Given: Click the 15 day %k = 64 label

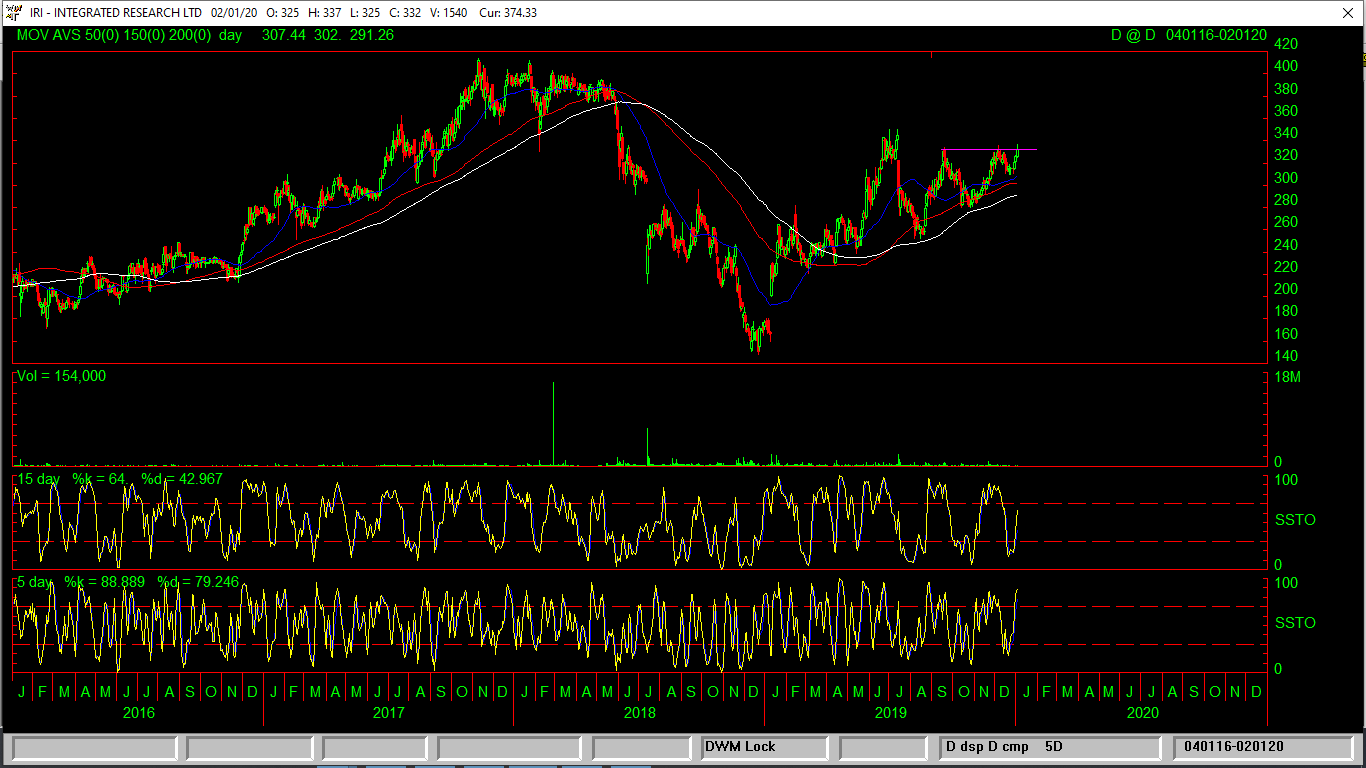Looking at the screenshot, I should click(x=71, y=479).
